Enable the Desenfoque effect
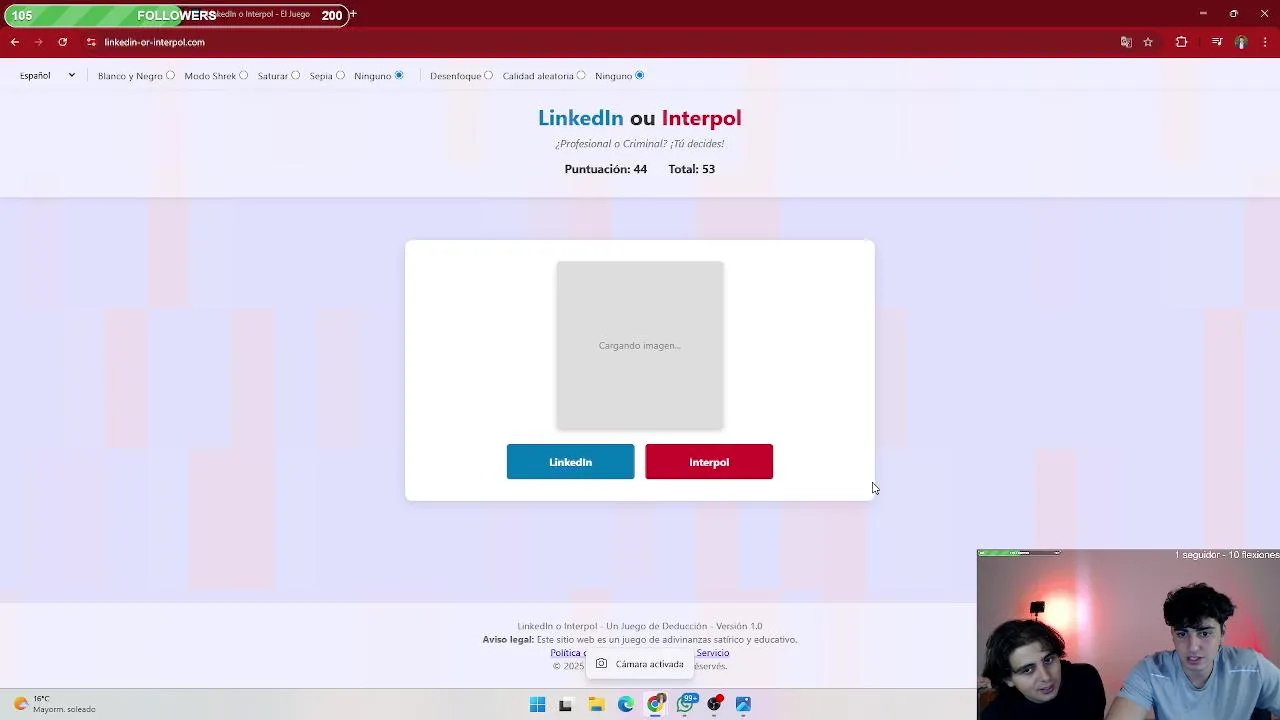 (x=488, y=75)
